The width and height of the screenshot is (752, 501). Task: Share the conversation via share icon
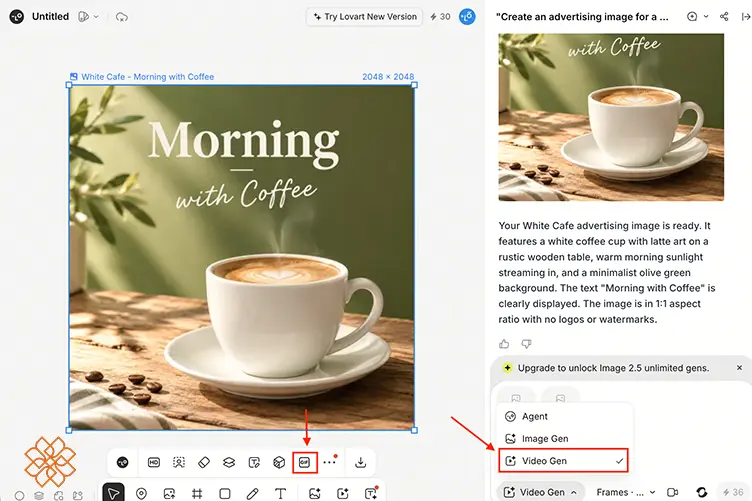click(x=724, y=17)
